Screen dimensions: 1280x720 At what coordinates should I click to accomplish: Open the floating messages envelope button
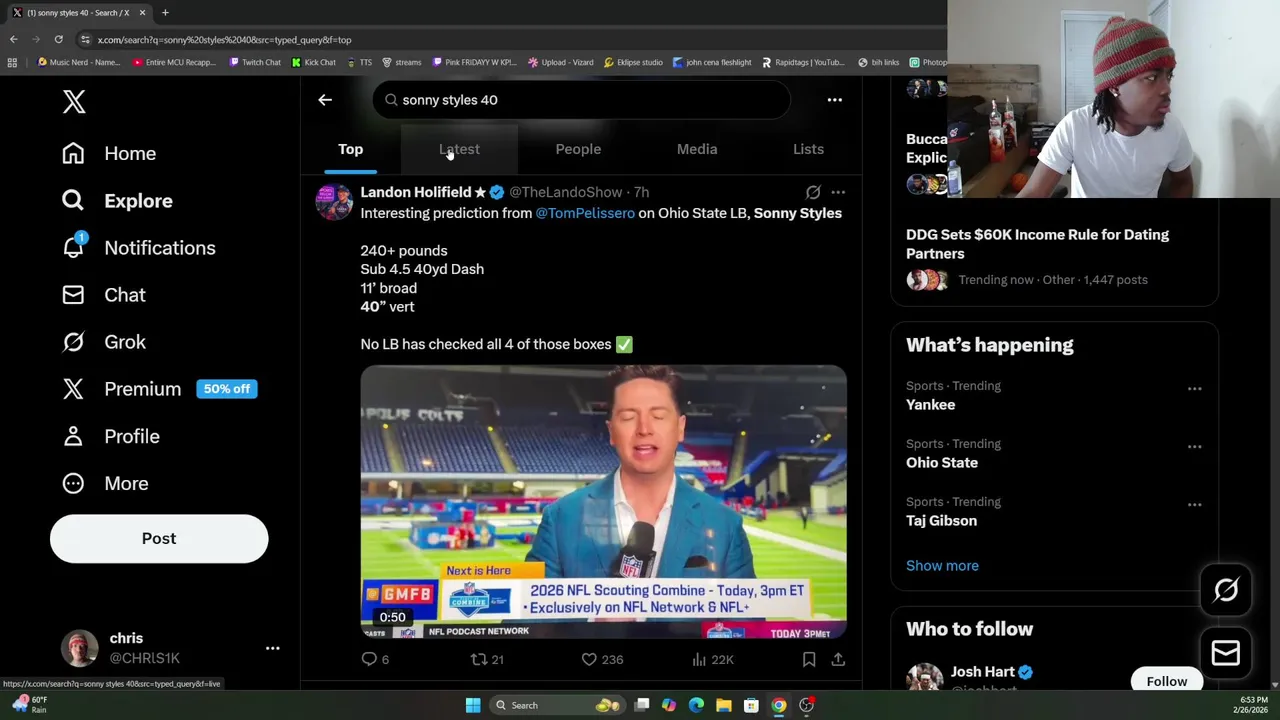pos(1226,653)
